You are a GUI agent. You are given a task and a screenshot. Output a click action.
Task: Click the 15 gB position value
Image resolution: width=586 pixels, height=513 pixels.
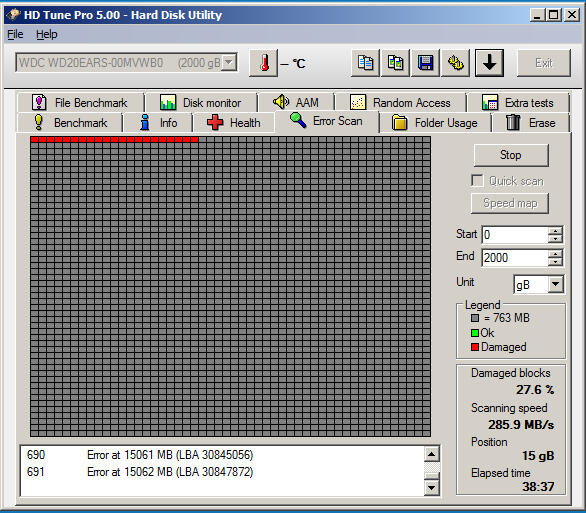pyautogui.click(x=538, y=456)
